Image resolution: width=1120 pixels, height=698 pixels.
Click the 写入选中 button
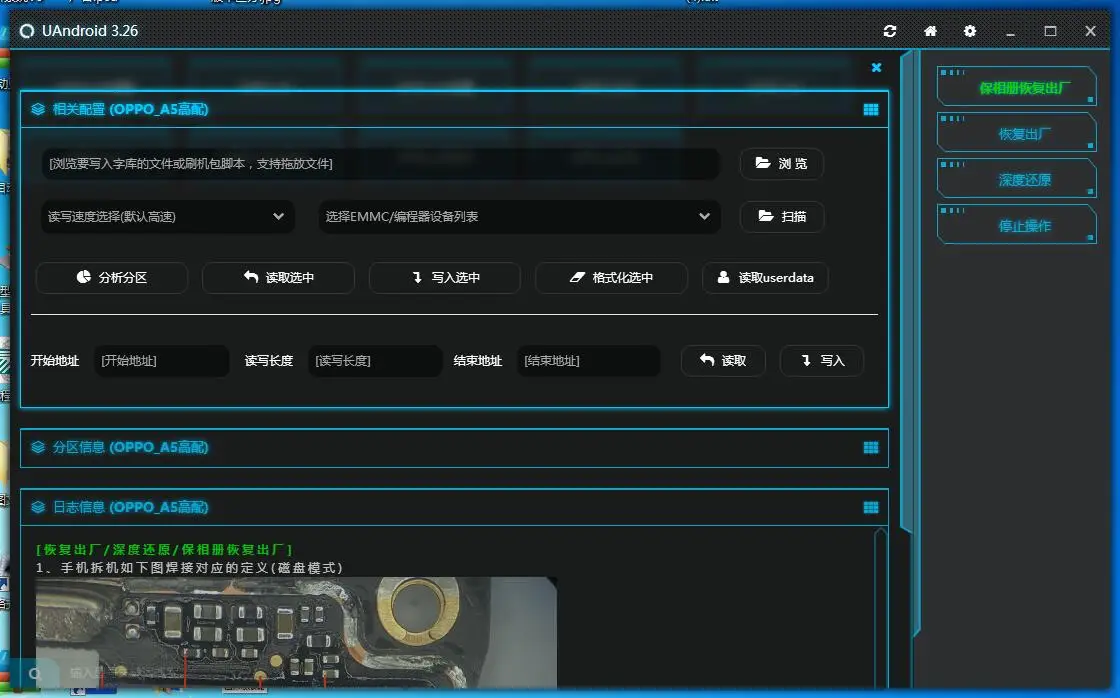click(445, 277)
